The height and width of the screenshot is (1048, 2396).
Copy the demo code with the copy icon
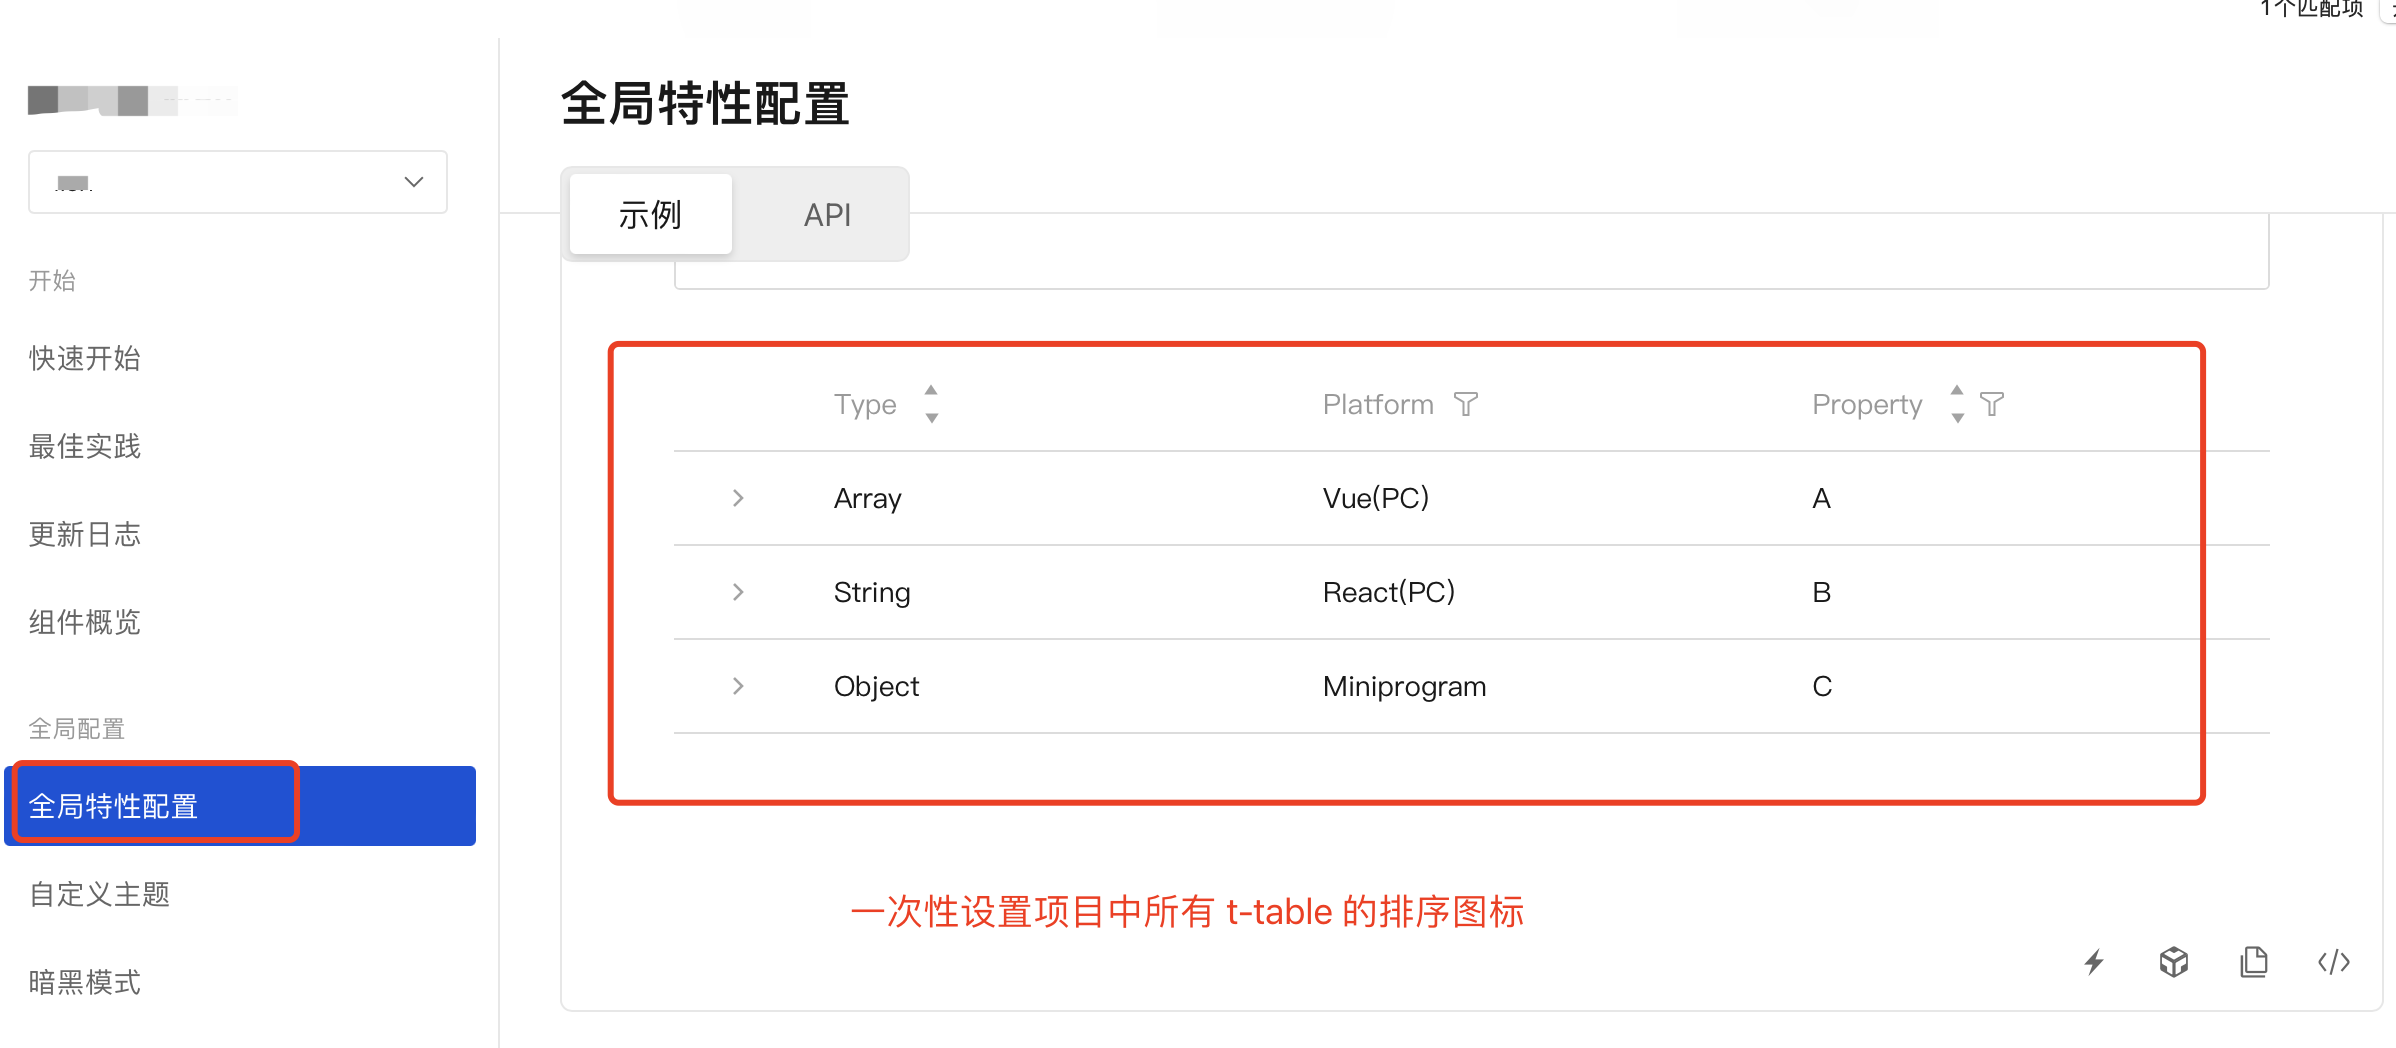point(2254,962)
